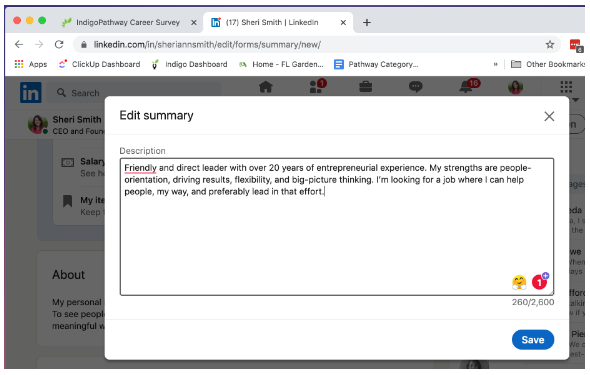Click the Description field label
The image size is (590, 375).
click(142, 151)
